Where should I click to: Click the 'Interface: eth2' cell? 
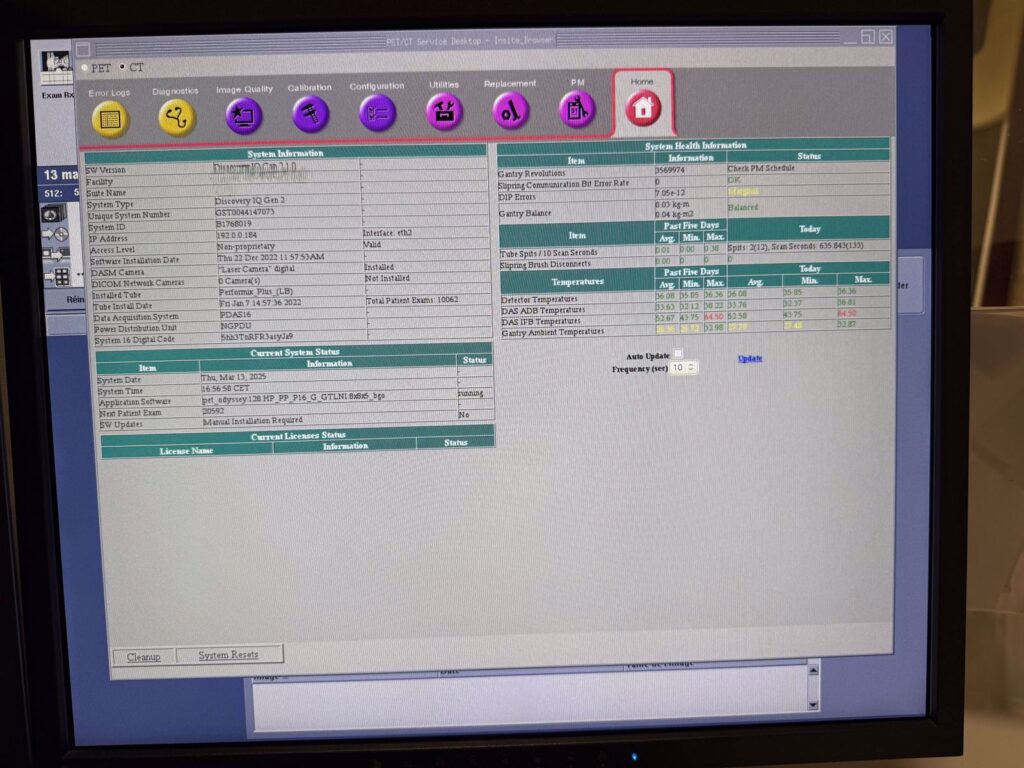387,232
